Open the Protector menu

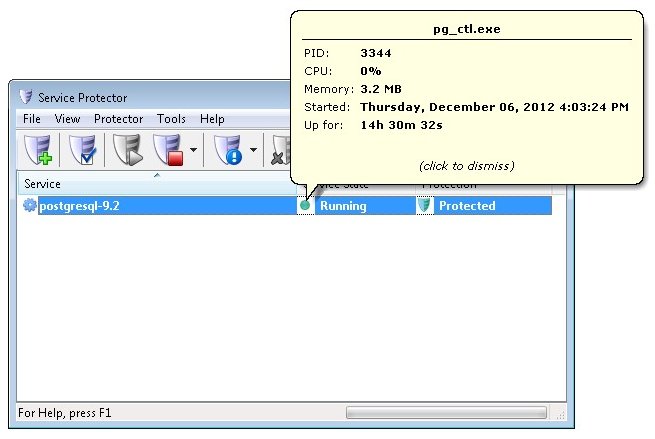[x=118, y=119]
